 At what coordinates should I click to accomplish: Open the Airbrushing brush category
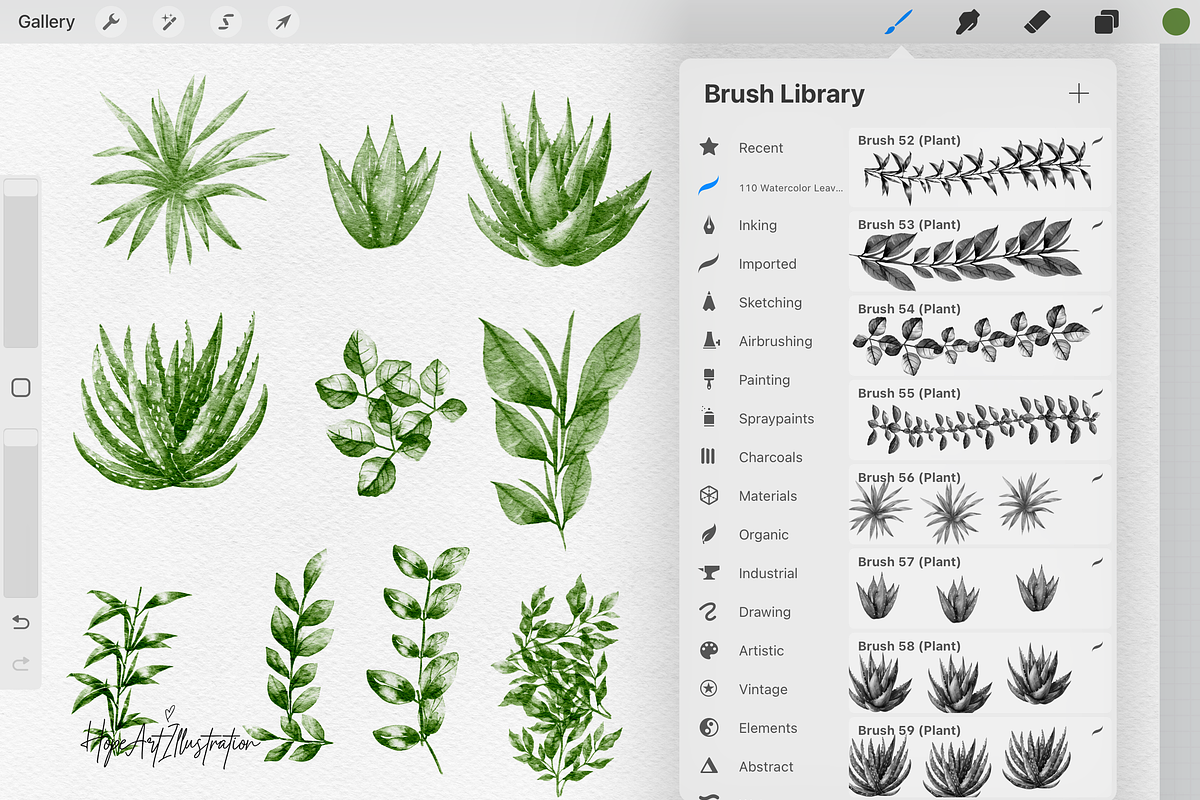pyautogui.click(x=775, y=342)
